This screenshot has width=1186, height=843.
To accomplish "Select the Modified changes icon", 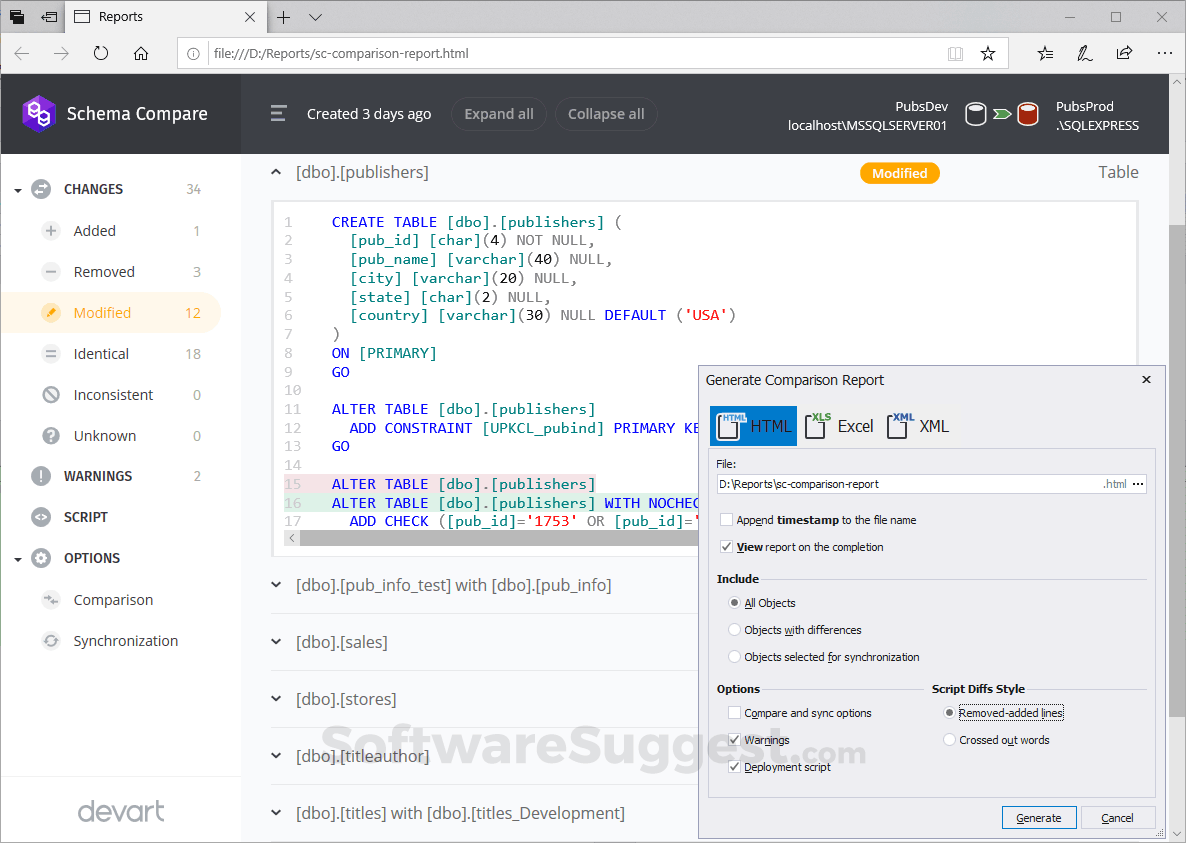I will click(x=50, y=312).
